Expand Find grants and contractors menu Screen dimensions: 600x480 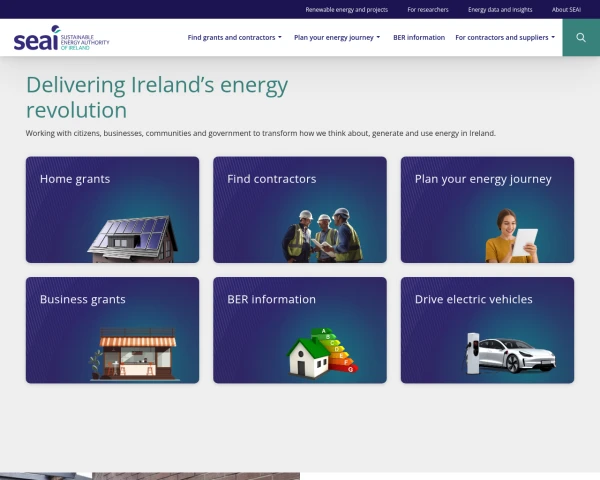[235, 38]
